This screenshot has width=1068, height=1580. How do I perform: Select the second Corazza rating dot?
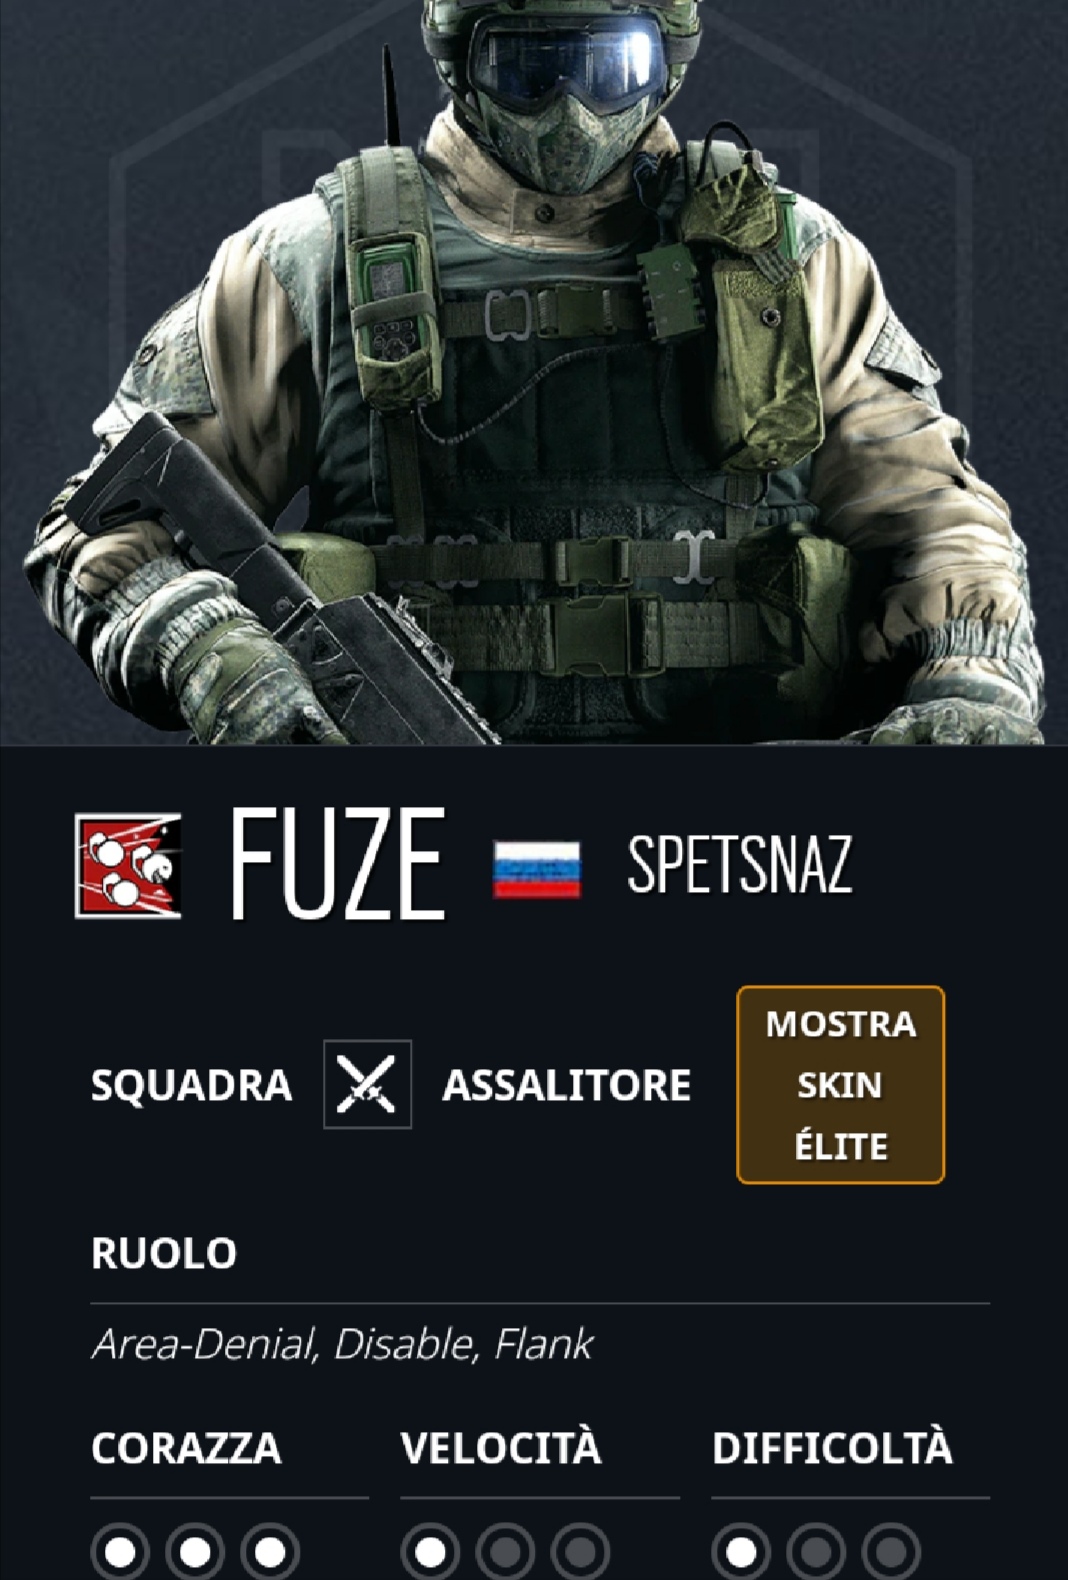(x=195, y=1552)
